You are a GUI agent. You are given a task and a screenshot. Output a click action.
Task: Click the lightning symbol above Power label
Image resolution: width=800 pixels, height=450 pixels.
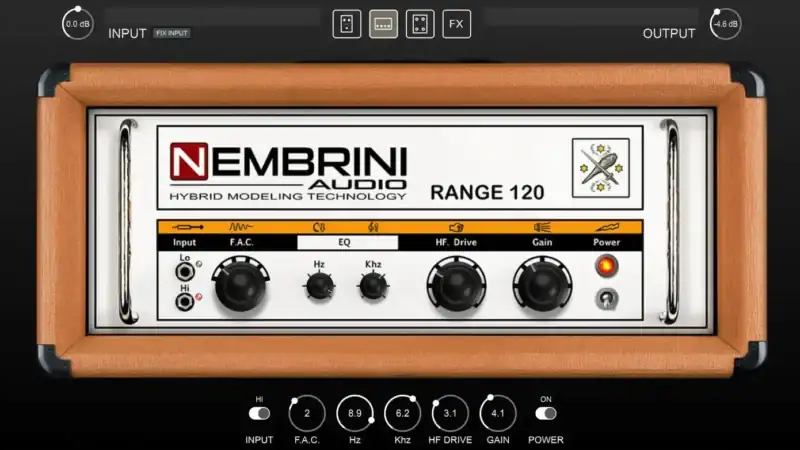pyautogui.click(x=607, y=227)
